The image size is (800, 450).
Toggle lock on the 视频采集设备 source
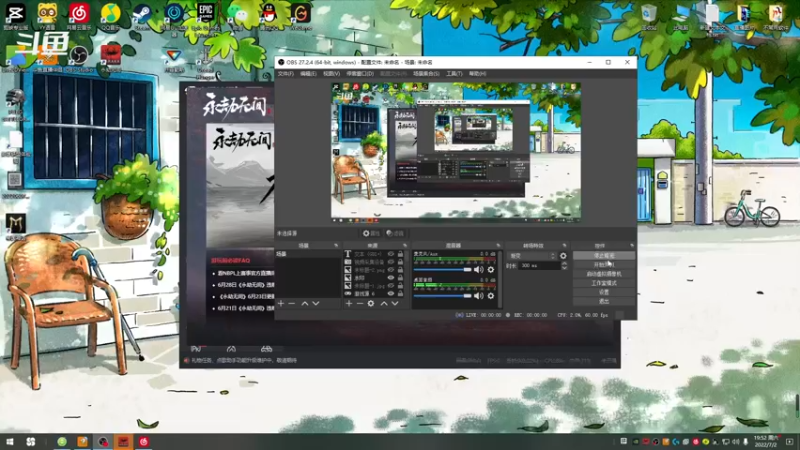[401, 262]
